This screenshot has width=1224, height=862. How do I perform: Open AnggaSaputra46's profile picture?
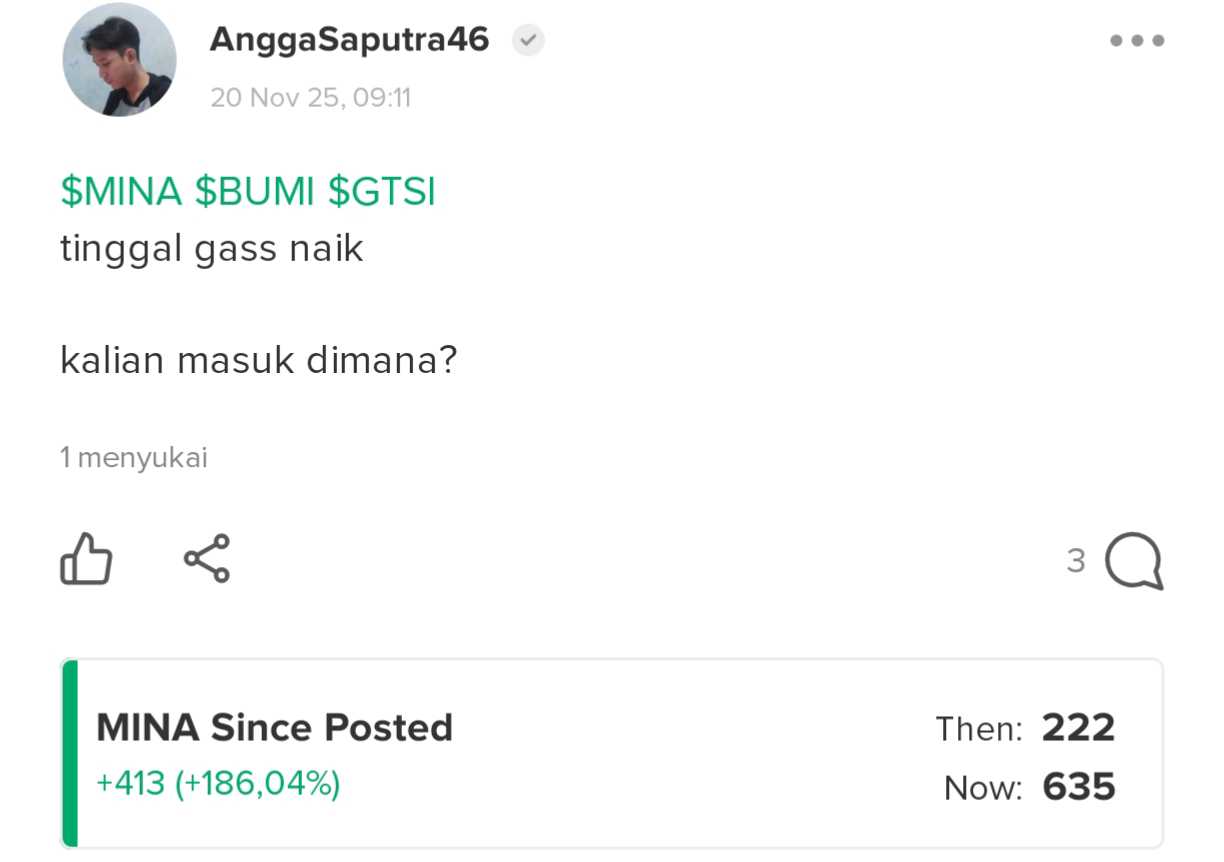120,60
